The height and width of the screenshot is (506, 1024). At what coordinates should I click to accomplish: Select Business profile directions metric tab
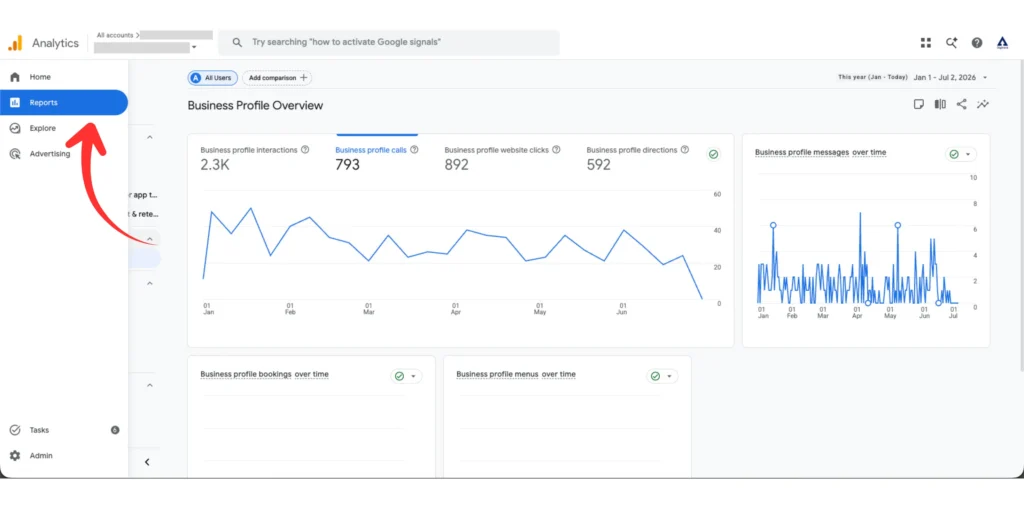638,158
